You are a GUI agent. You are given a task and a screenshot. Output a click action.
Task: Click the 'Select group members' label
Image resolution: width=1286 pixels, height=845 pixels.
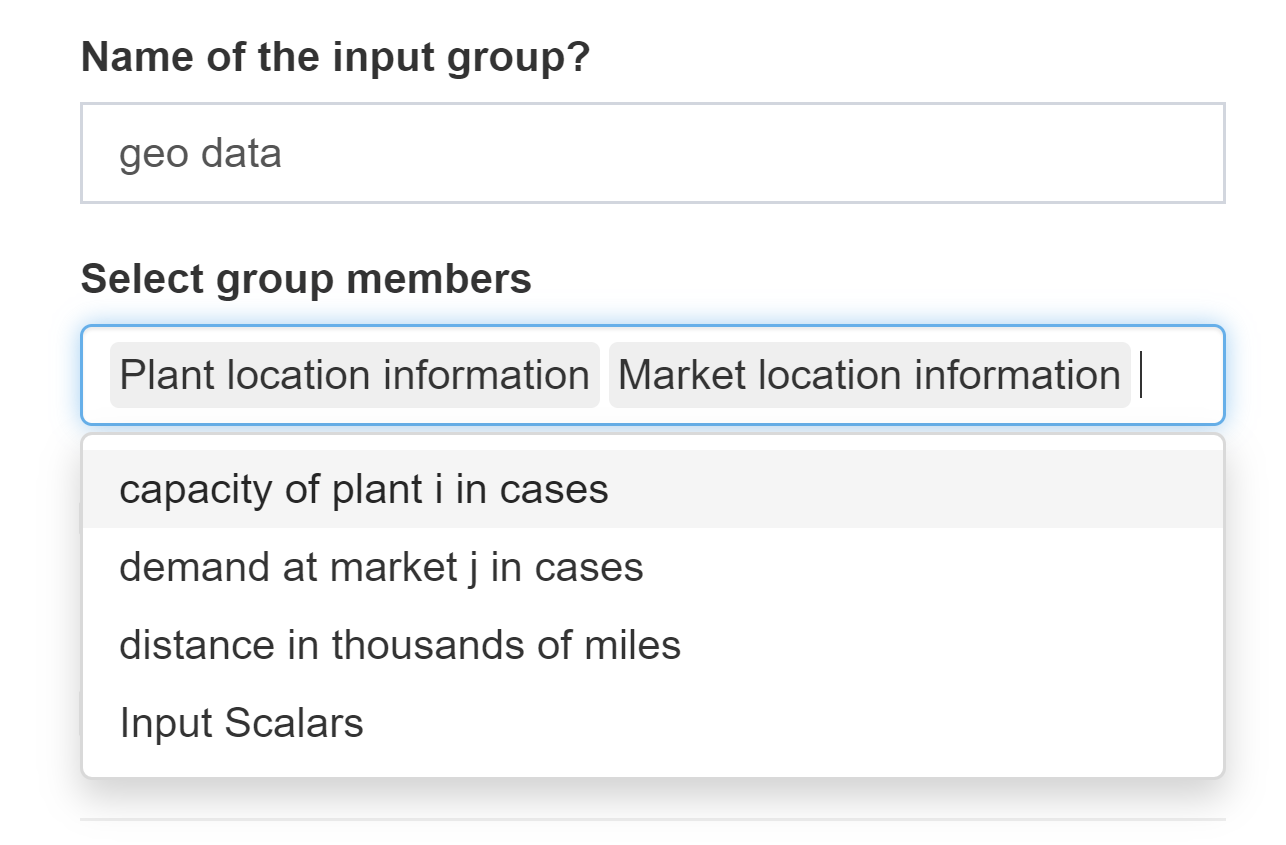(x=306, y=279)
